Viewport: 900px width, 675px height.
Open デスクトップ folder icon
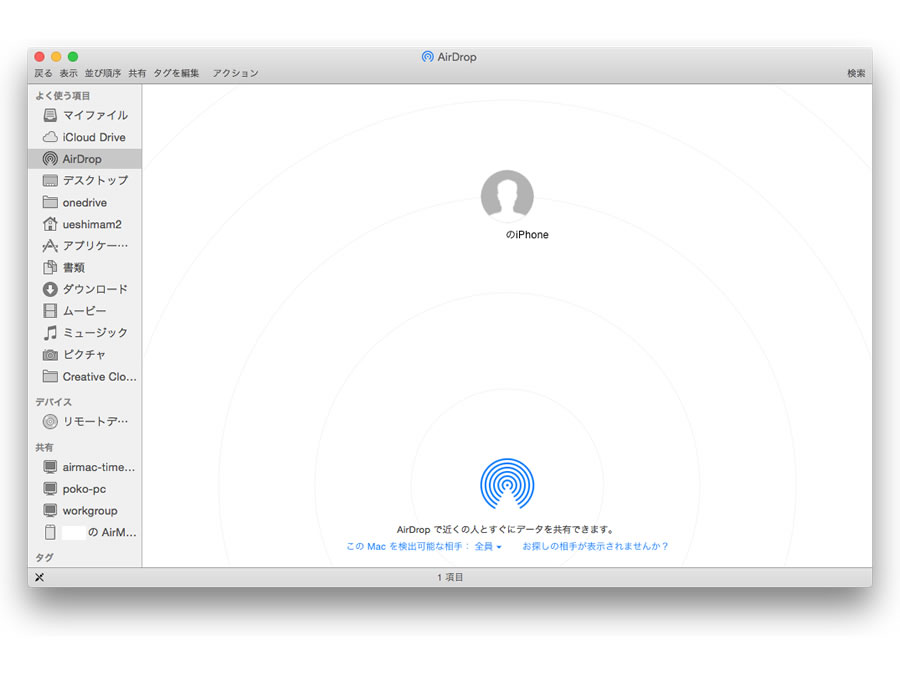[x=51, y=181]
